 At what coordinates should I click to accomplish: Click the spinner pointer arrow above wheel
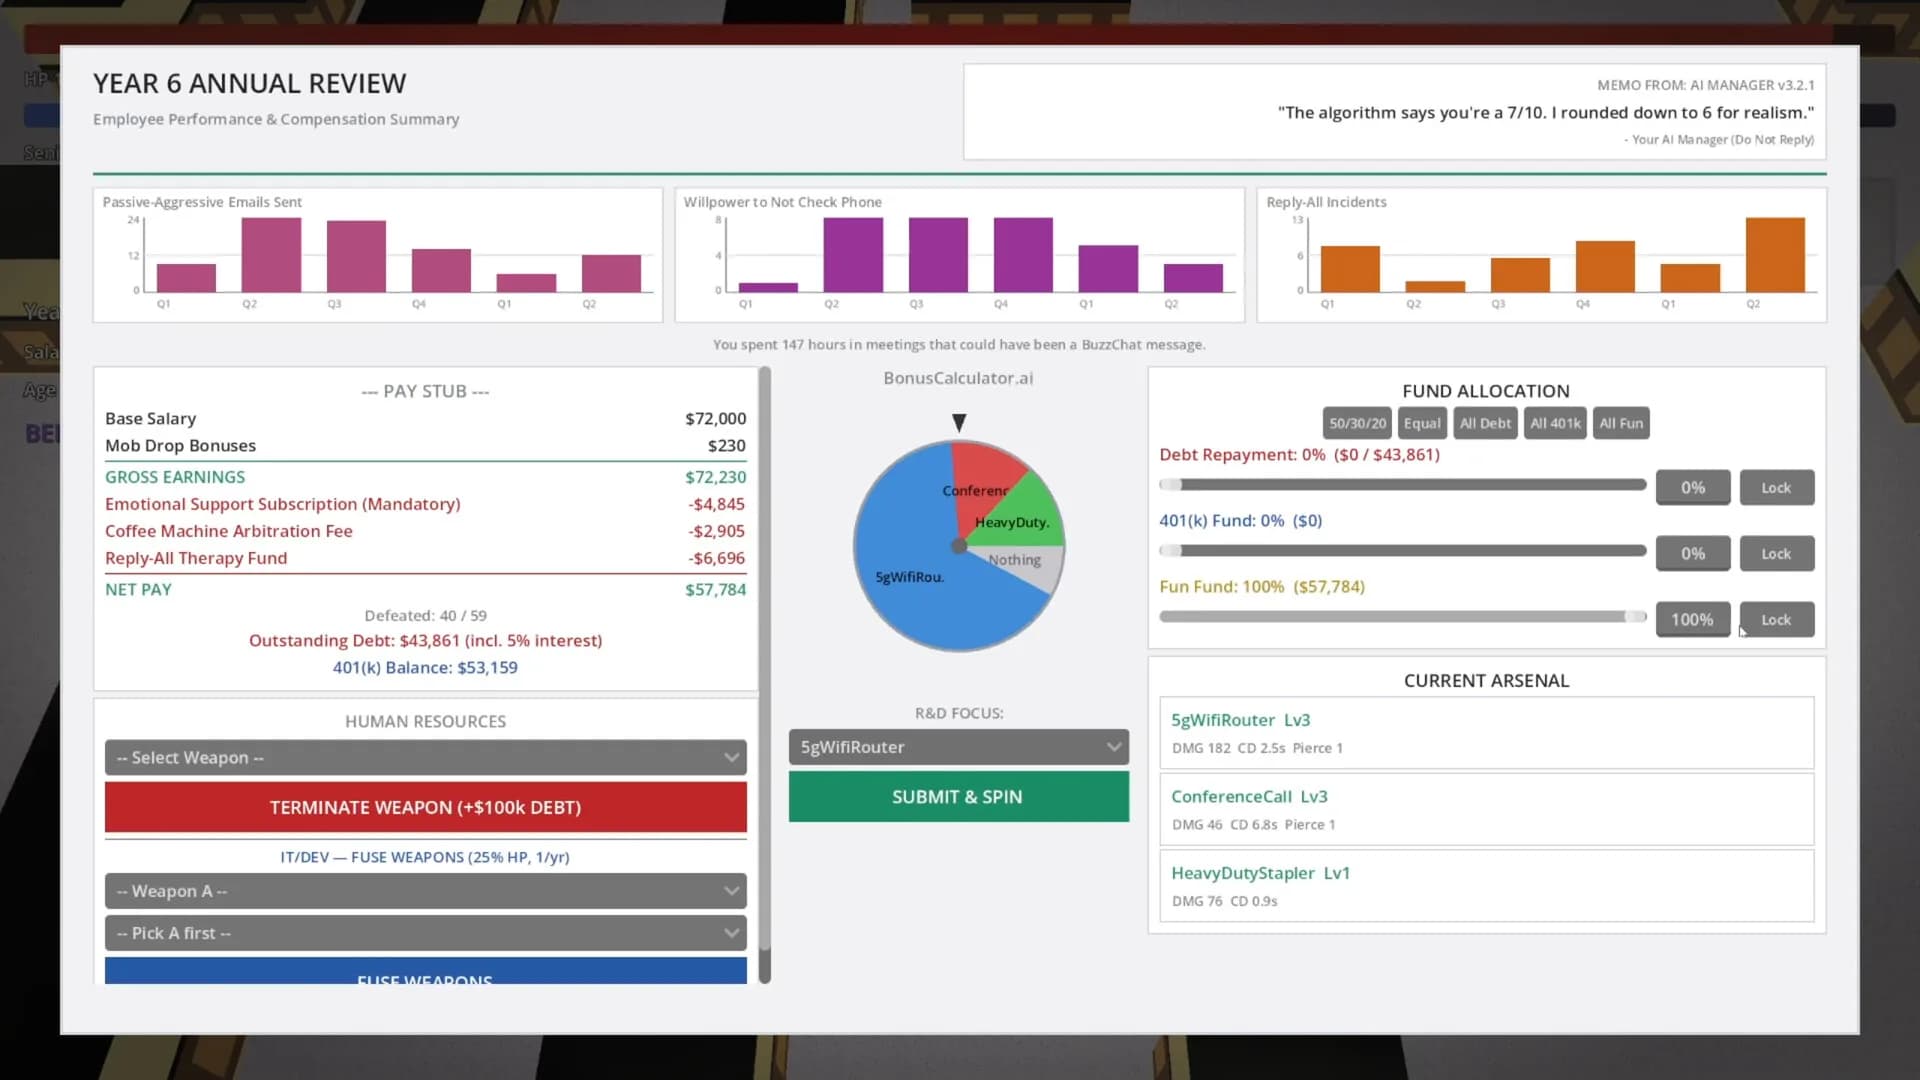pos(959,423)
